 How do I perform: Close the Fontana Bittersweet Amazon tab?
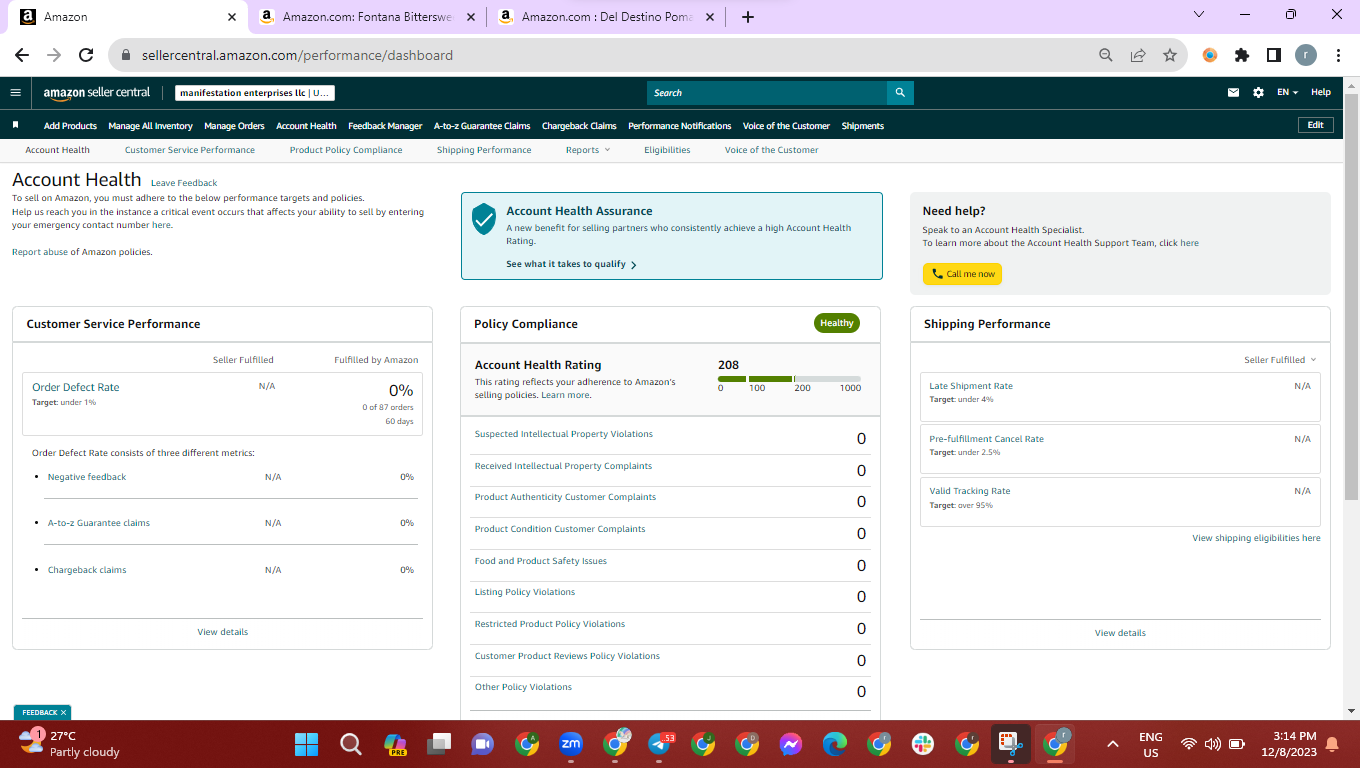click(x=470, y=17)
